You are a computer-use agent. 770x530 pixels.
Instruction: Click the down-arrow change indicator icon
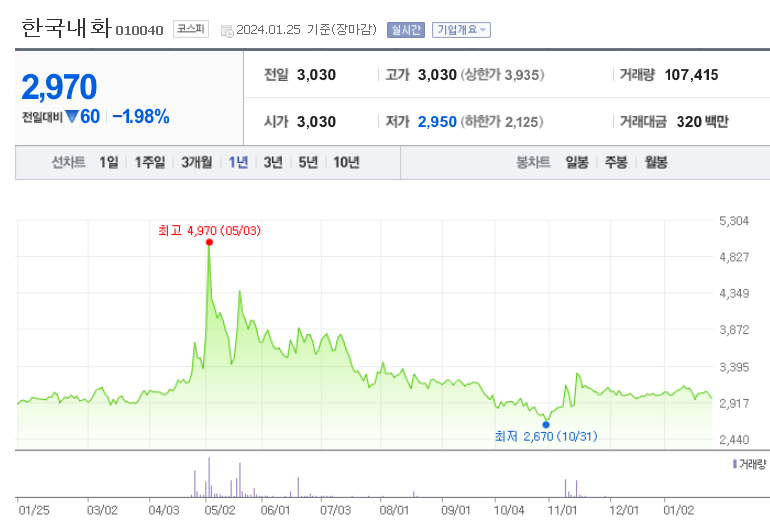(x=72, y=117)
